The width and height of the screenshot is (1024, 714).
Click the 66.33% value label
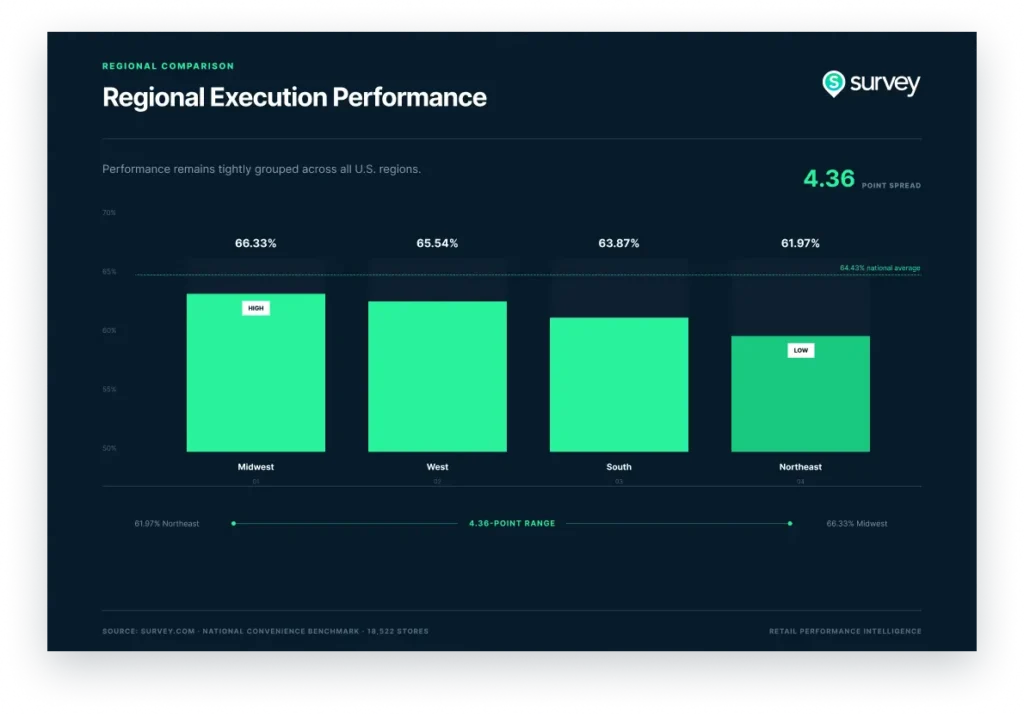pyautogui.click(x=256, y=243)
